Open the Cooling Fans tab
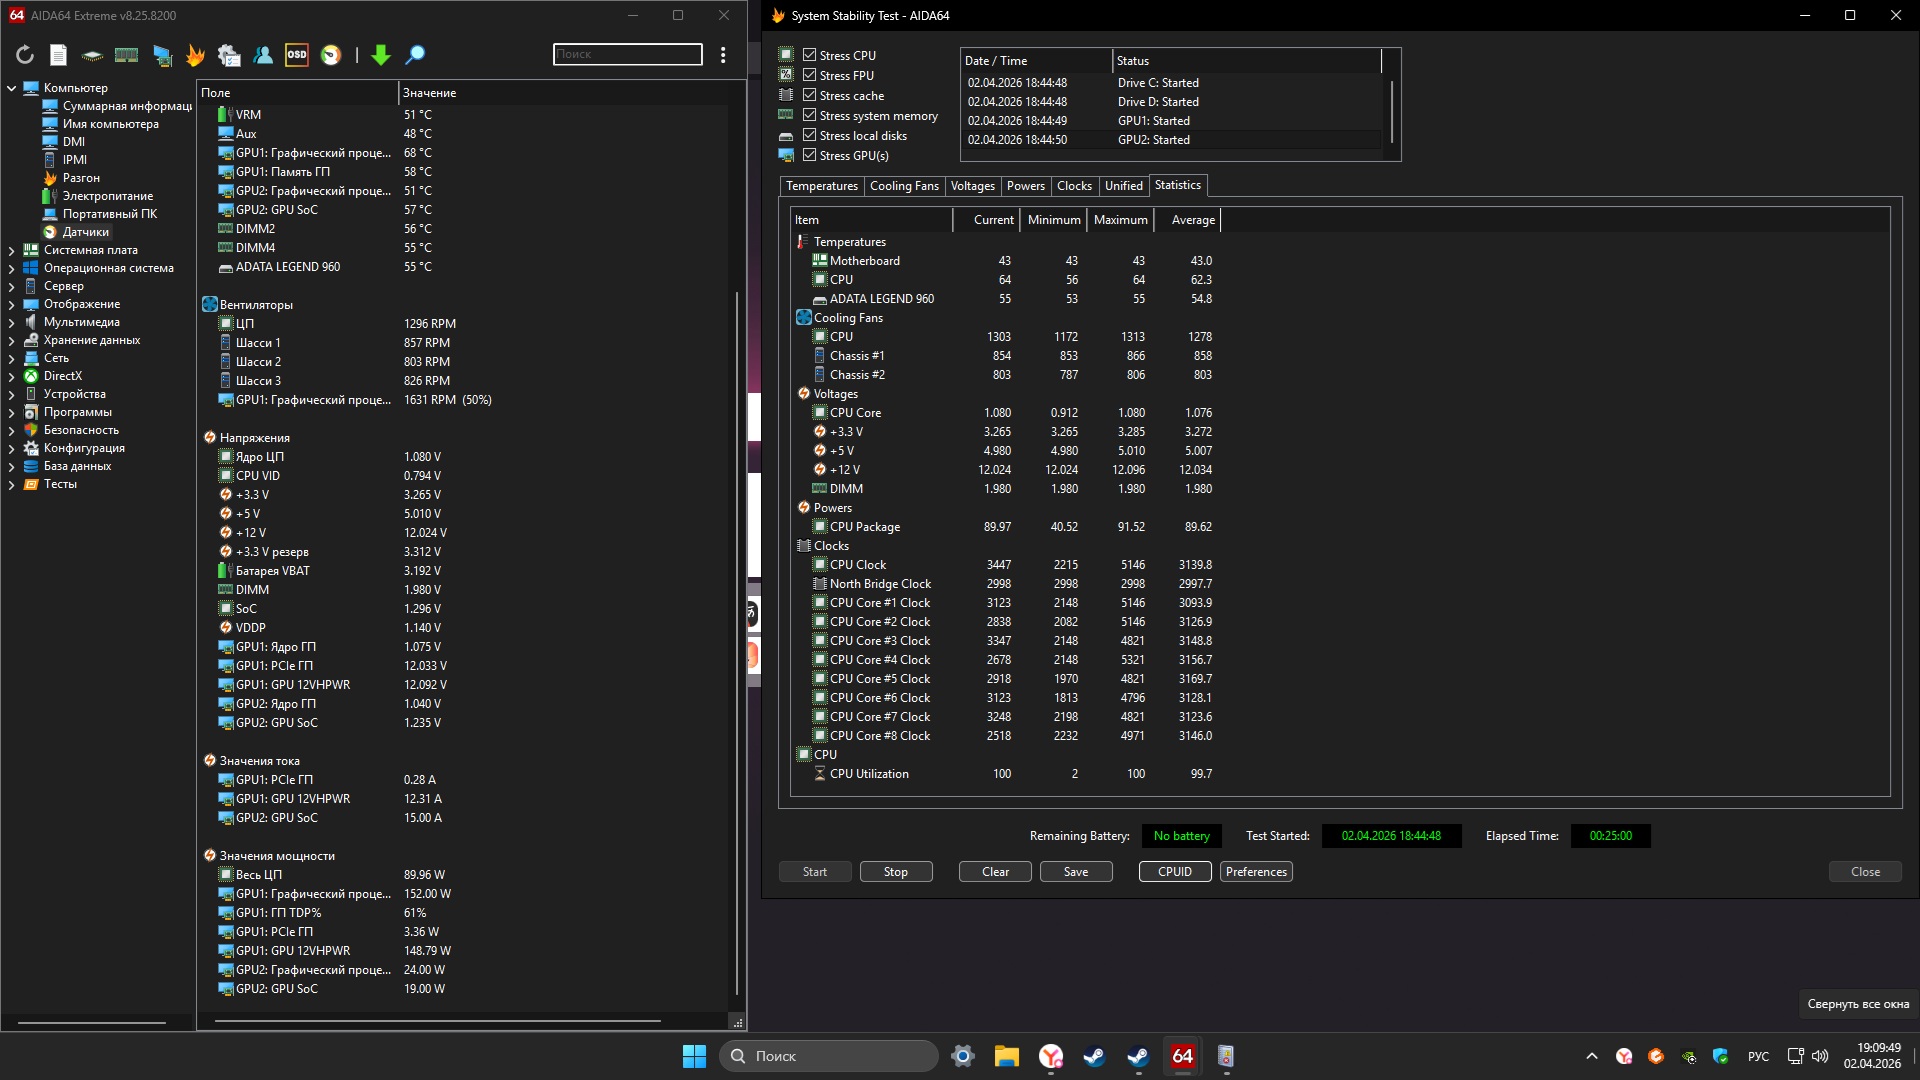Image resolution: width=1920 pixels, height=1080 pixels. [904, 186]
